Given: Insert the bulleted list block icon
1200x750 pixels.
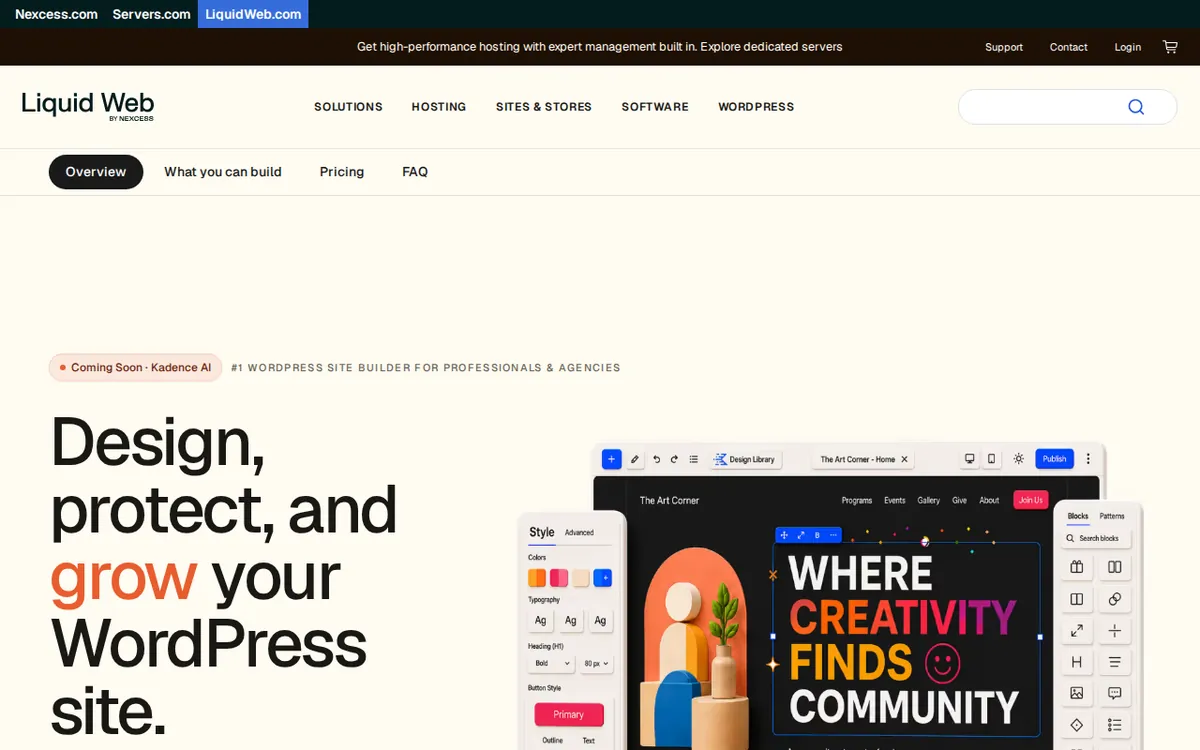Looking at the screenshot, I should [x=1114, y=725].
